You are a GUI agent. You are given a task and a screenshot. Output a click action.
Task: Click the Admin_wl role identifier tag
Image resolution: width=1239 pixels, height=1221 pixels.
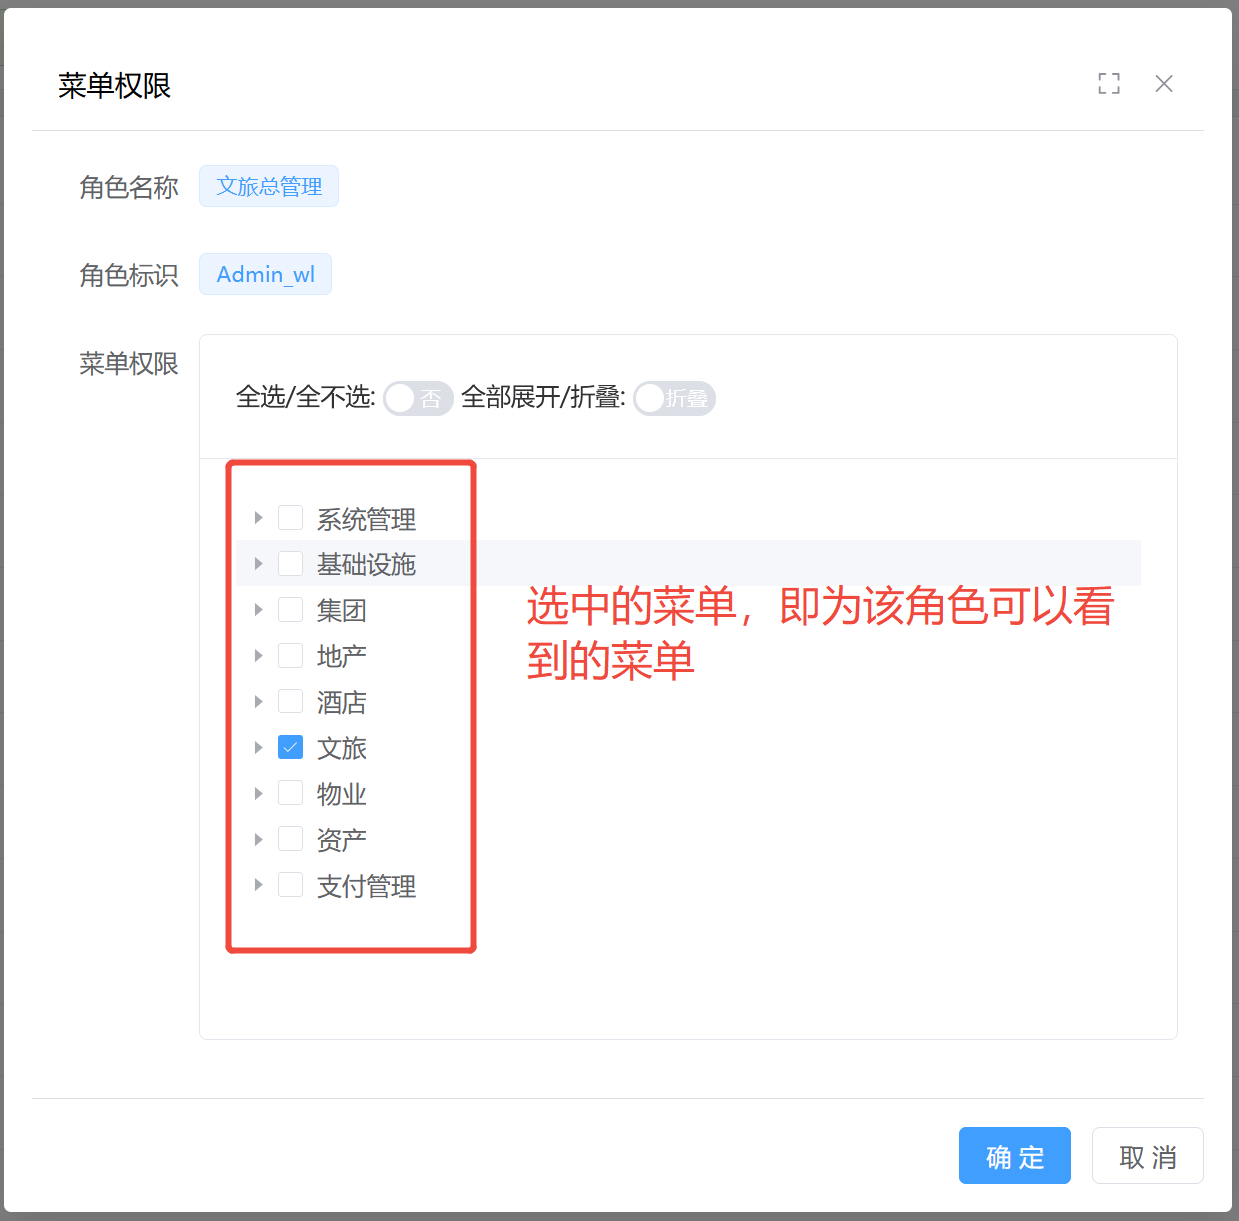tap(265, 275)
